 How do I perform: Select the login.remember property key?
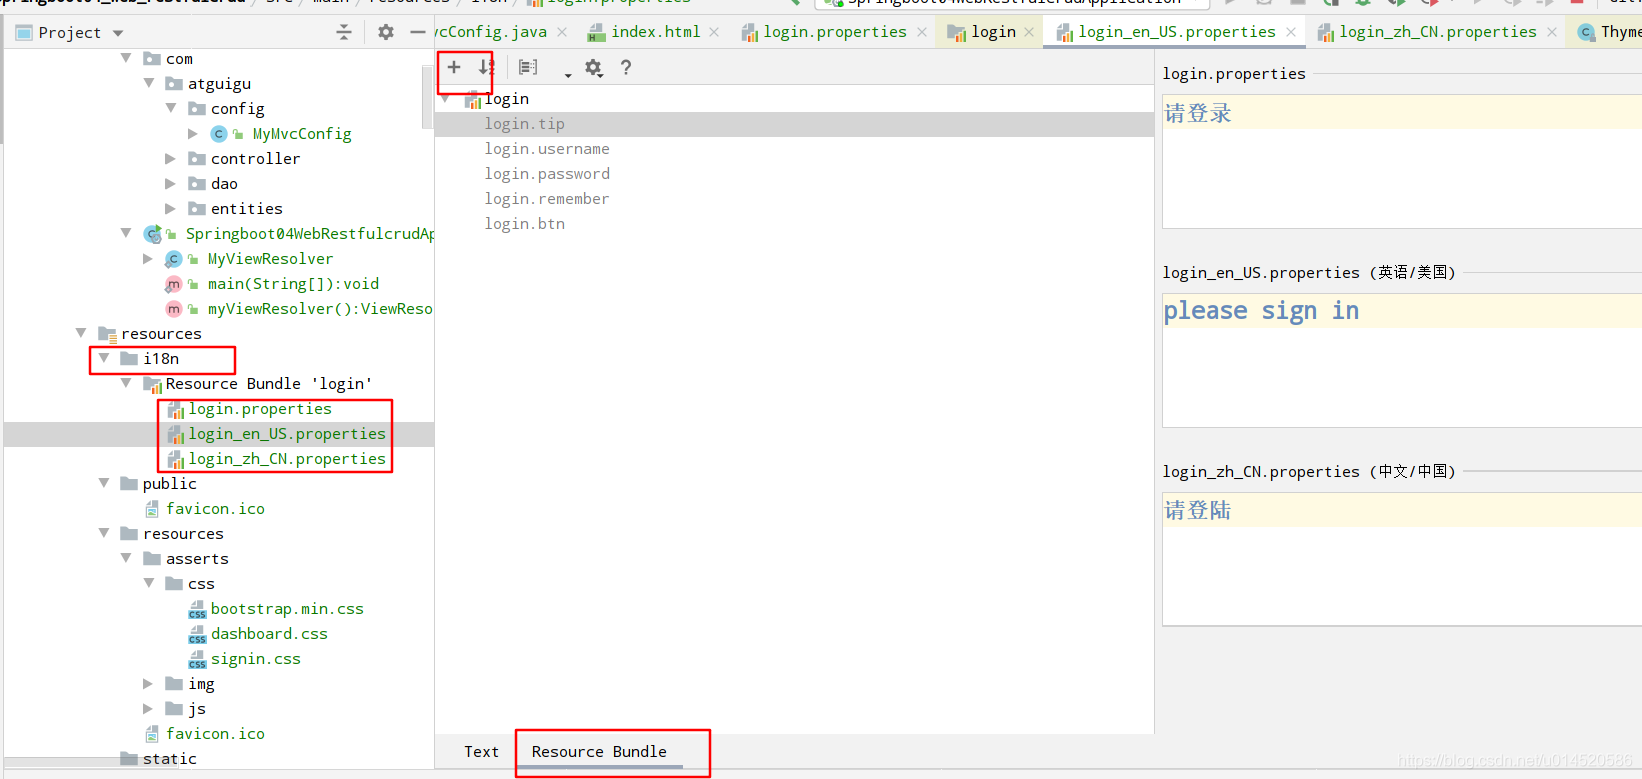[x=547, y=199]
